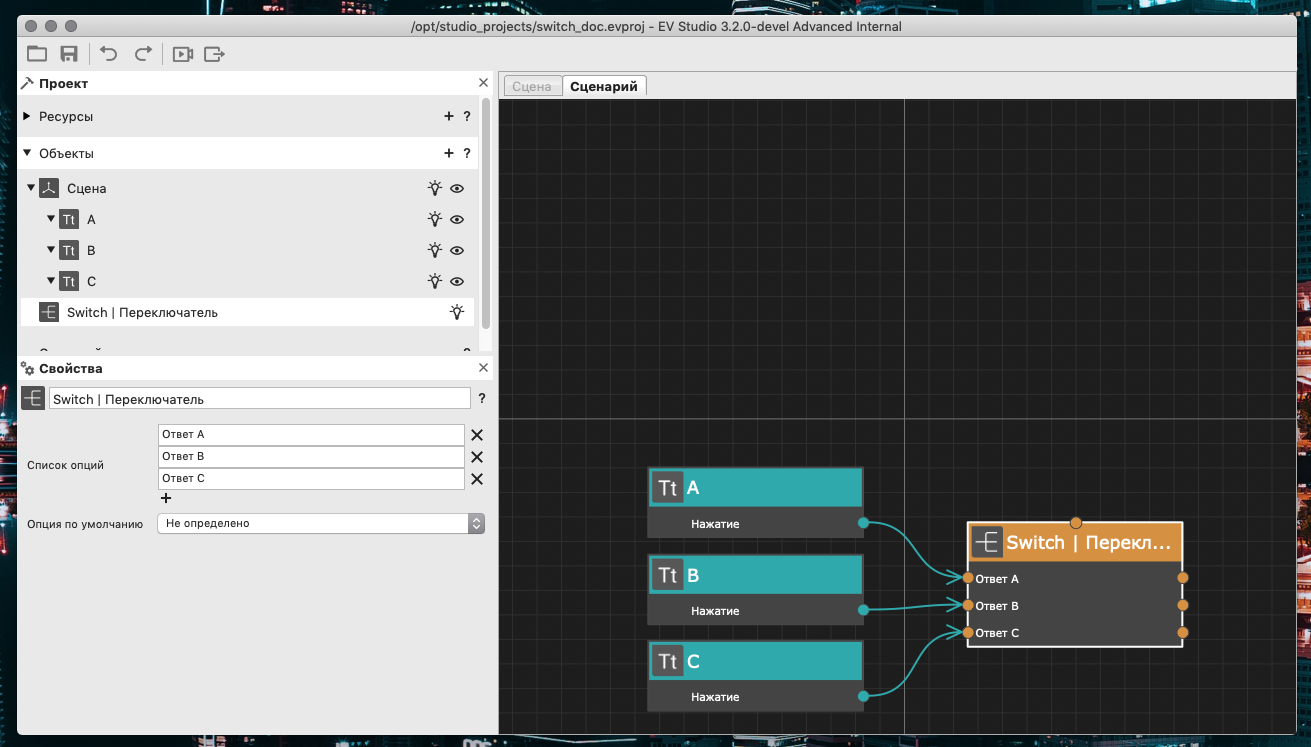Click the project panel vertical scrollbar

point(486,210)
